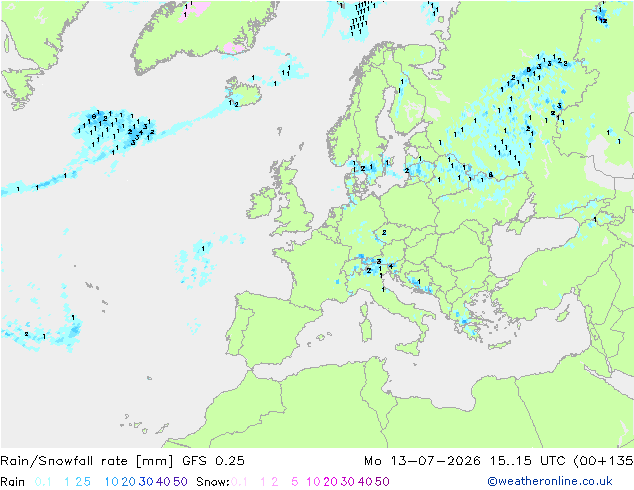
Task: Click the rain value 2 over Czech Republic
Action: click(x=384, y=232)
